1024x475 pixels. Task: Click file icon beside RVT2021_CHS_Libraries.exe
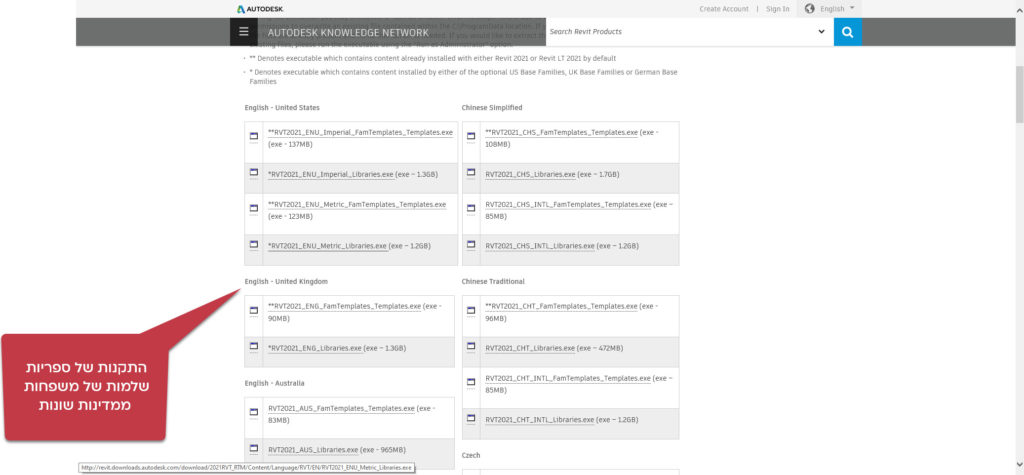471,173
